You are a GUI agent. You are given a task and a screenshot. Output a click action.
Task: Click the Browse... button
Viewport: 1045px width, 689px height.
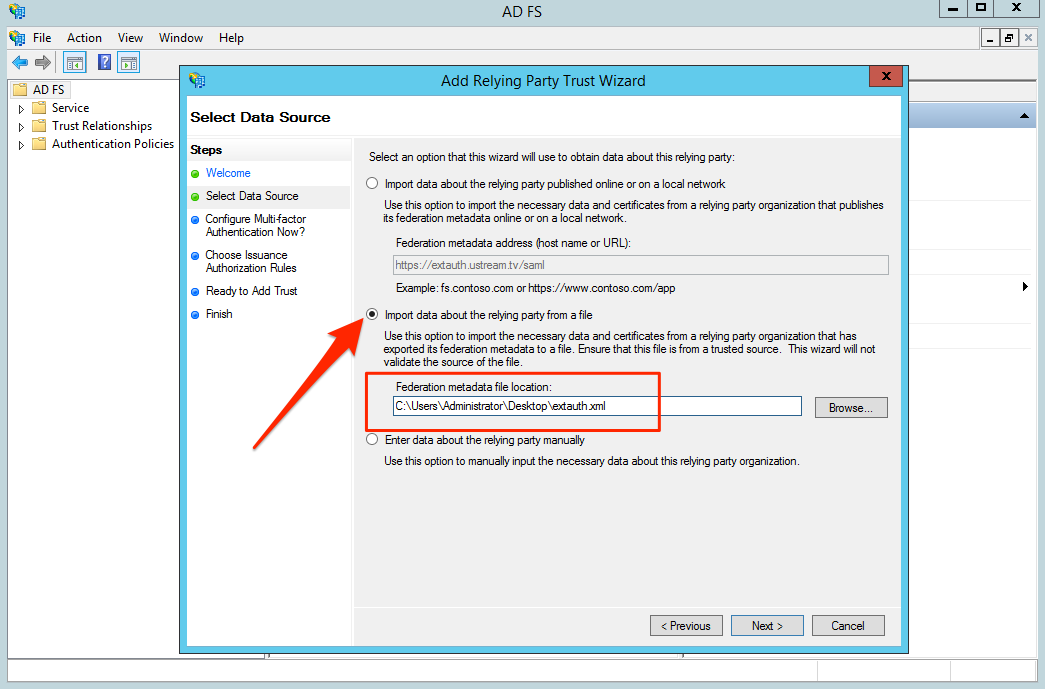click(851, 408)
